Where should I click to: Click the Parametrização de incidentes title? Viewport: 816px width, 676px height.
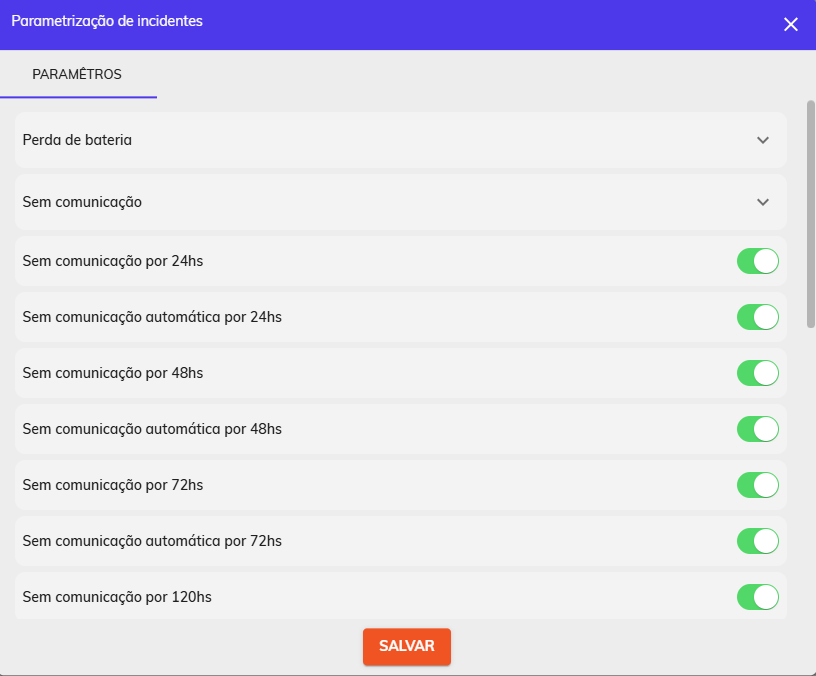coord(107,21)
